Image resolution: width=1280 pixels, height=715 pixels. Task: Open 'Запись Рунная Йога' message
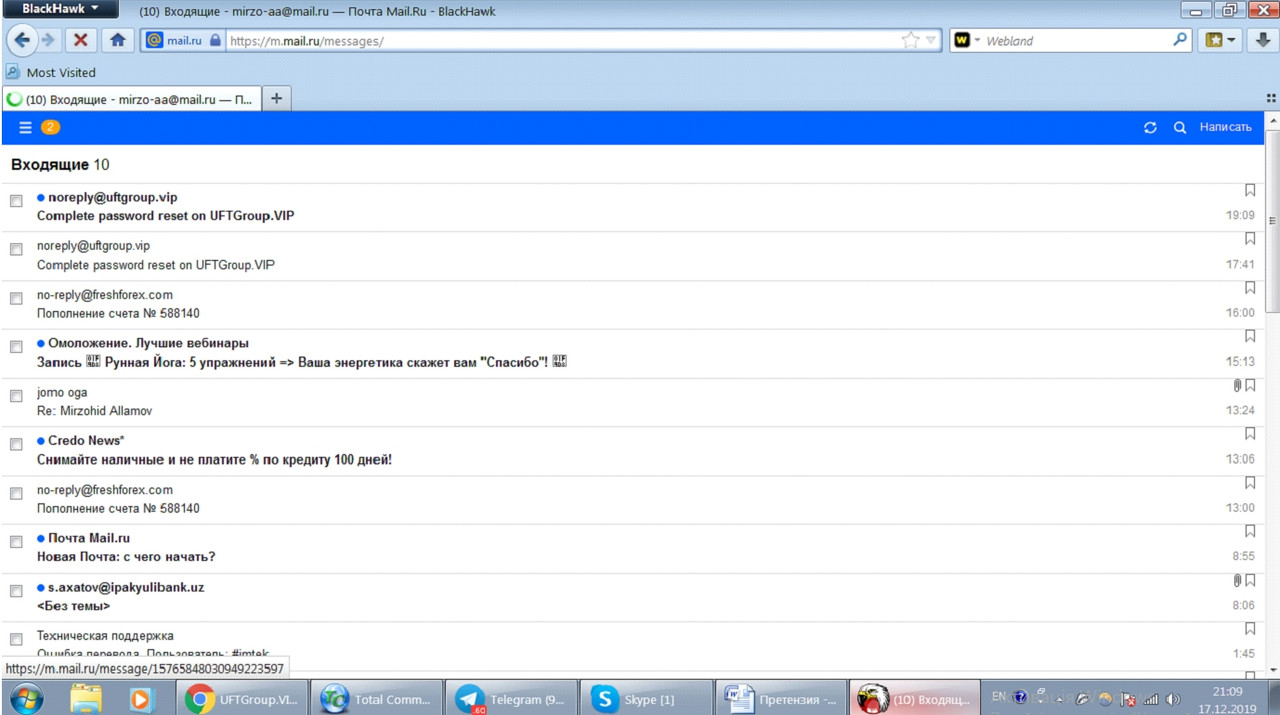(x=302, y=362)
